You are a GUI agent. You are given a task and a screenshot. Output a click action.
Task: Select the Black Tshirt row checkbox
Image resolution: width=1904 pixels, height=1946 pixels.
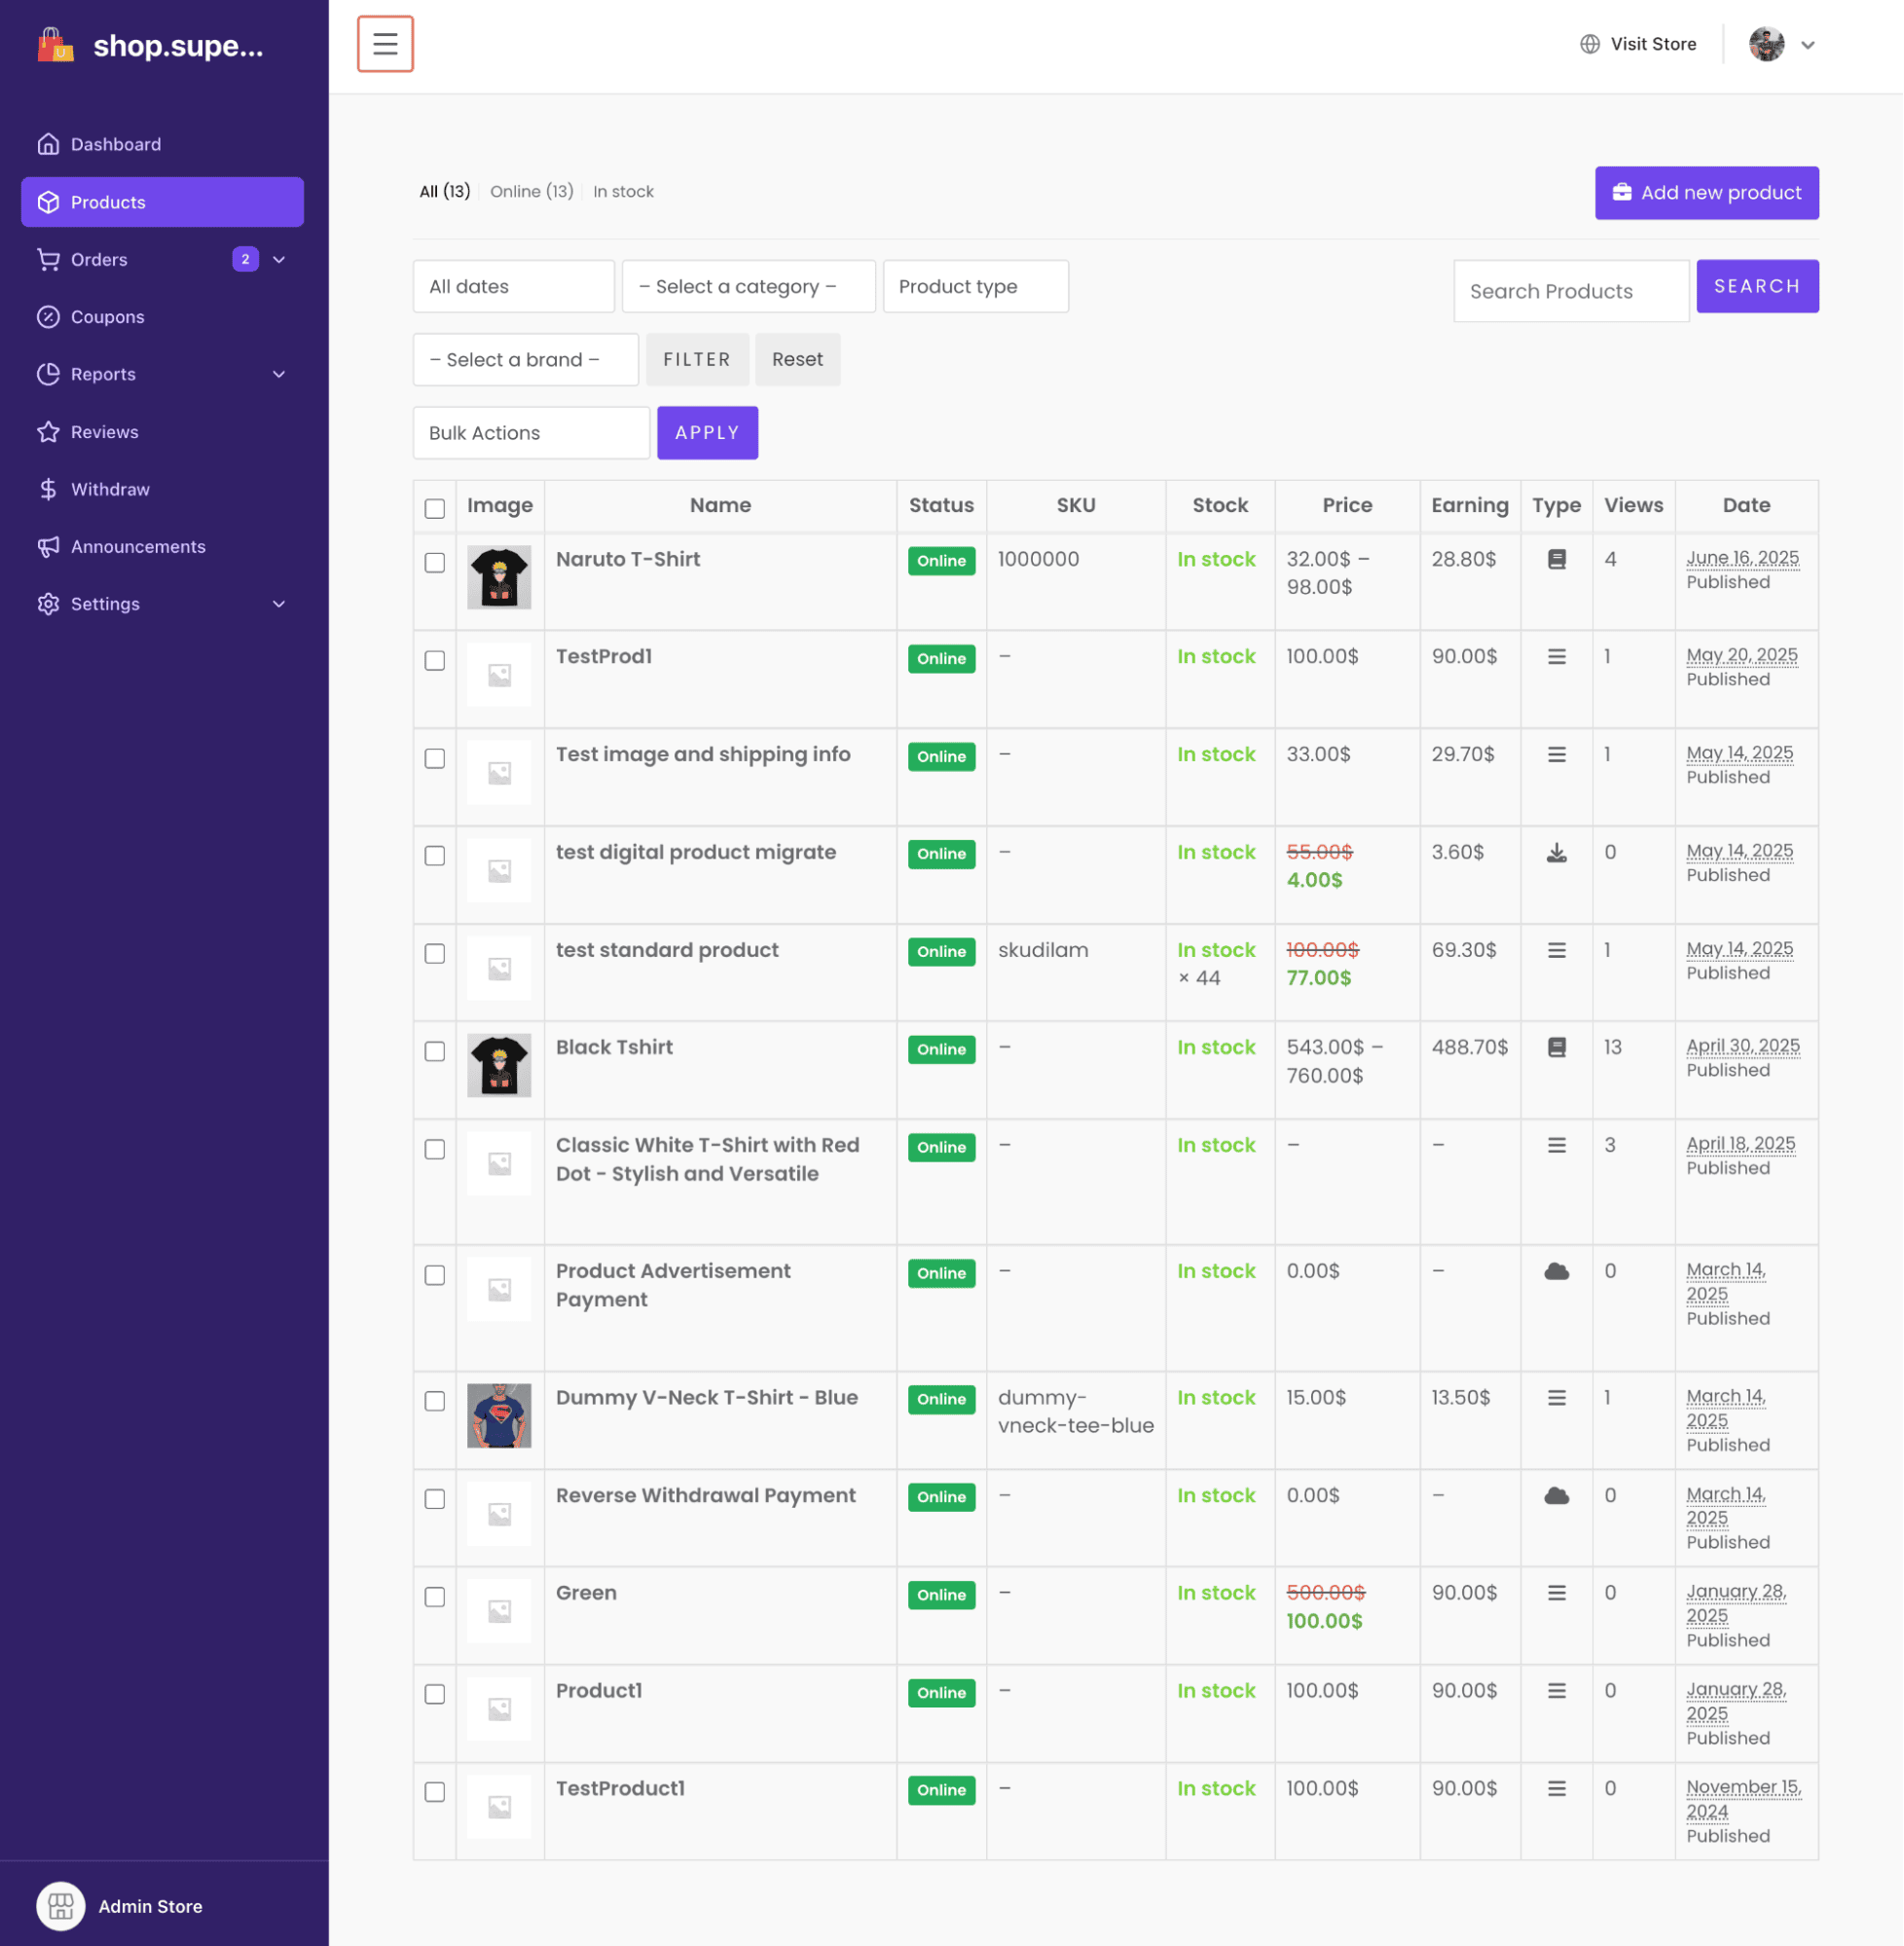pyautogui.click(x=434, y=1050)
